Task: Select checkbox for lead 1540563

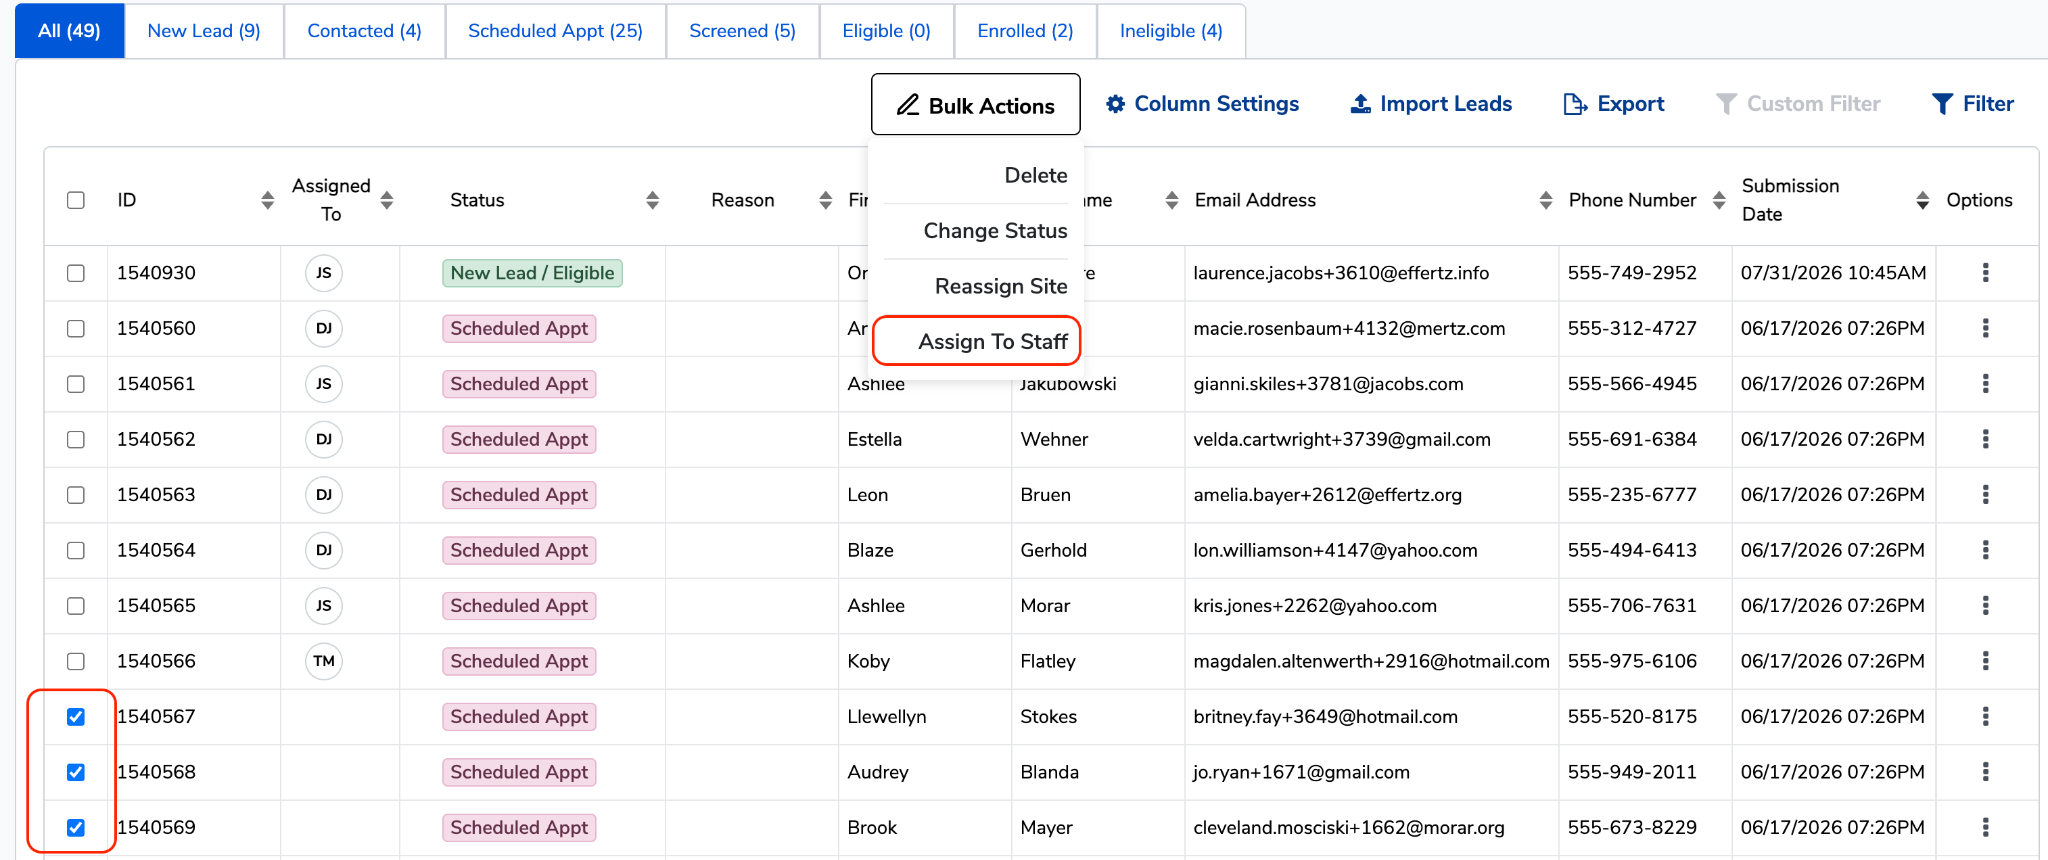Action: coord(76,495)
